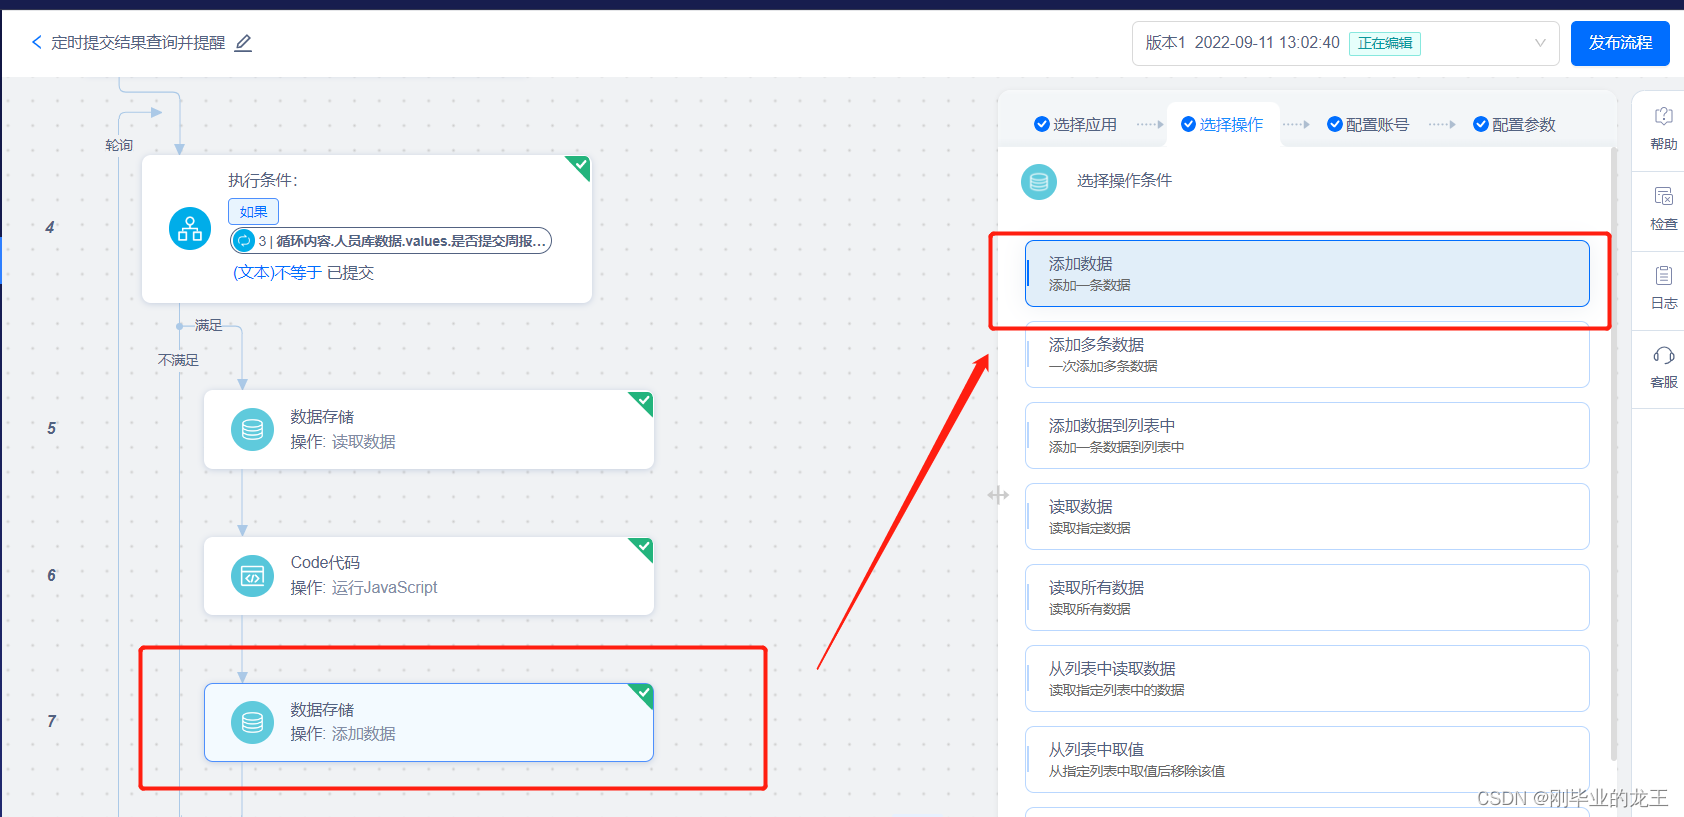Click the panel resize handle icon
Image resolution: width=1684 pixels, height=817 pixels.
pos(998,494)
